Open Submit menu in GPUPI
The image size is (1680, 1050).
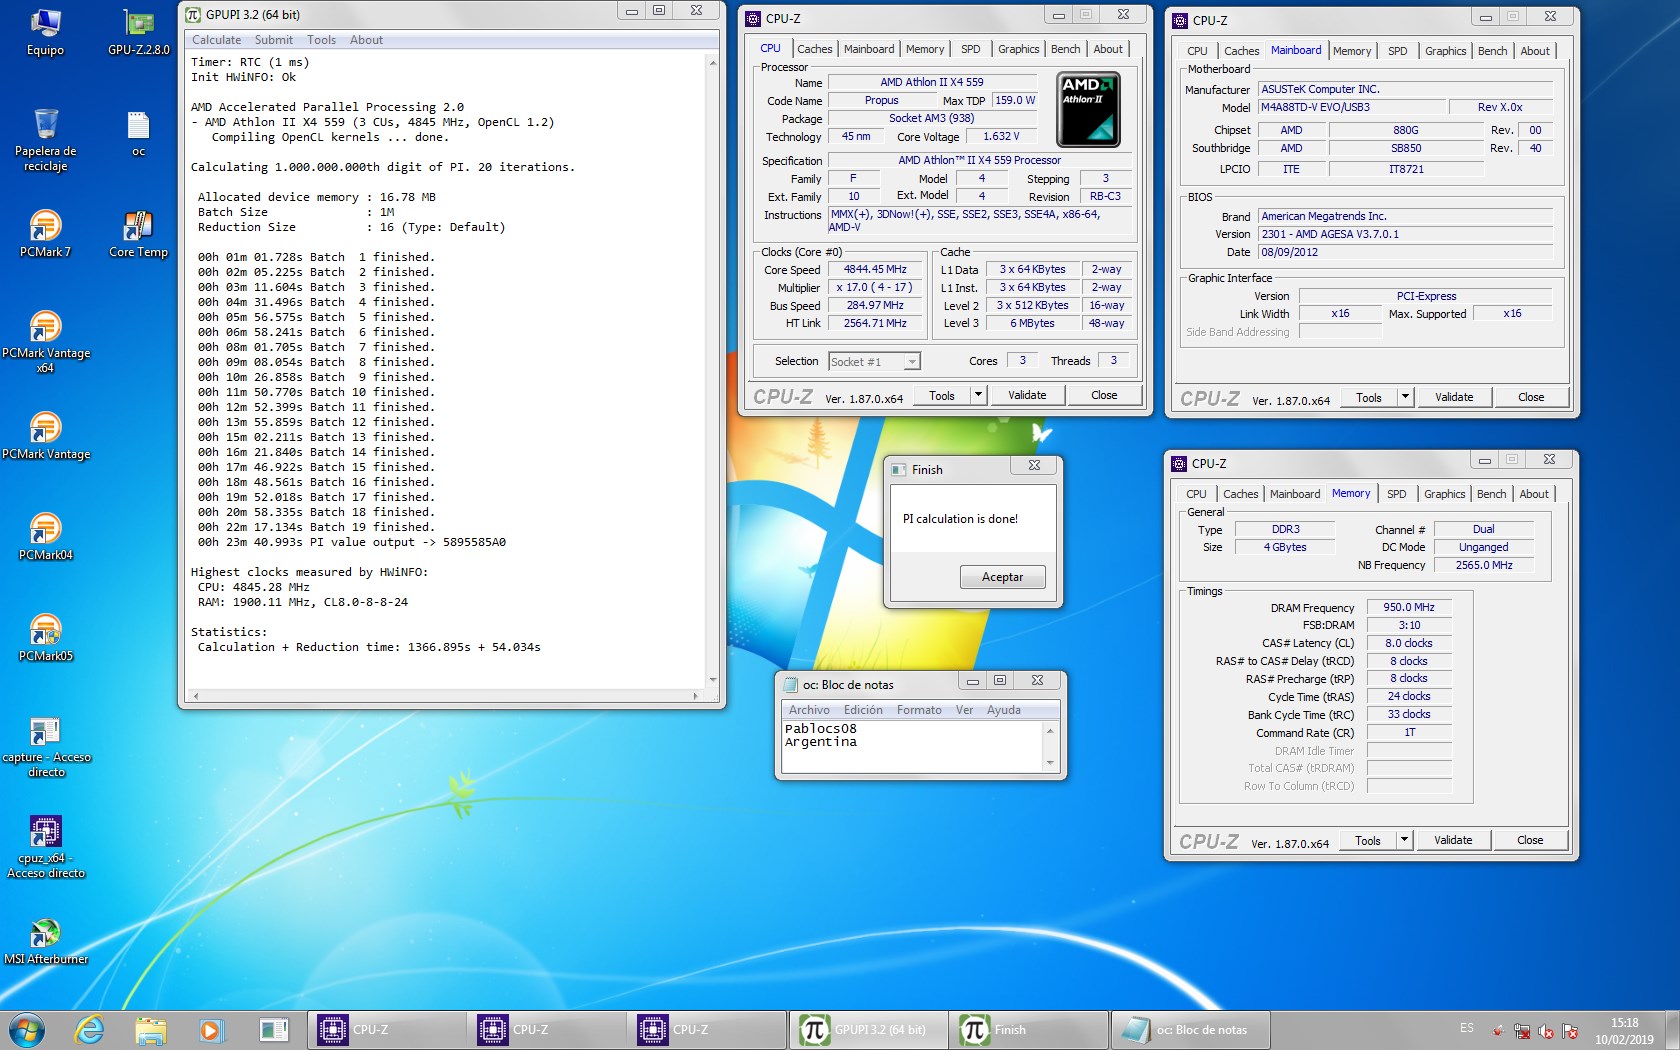274,40
